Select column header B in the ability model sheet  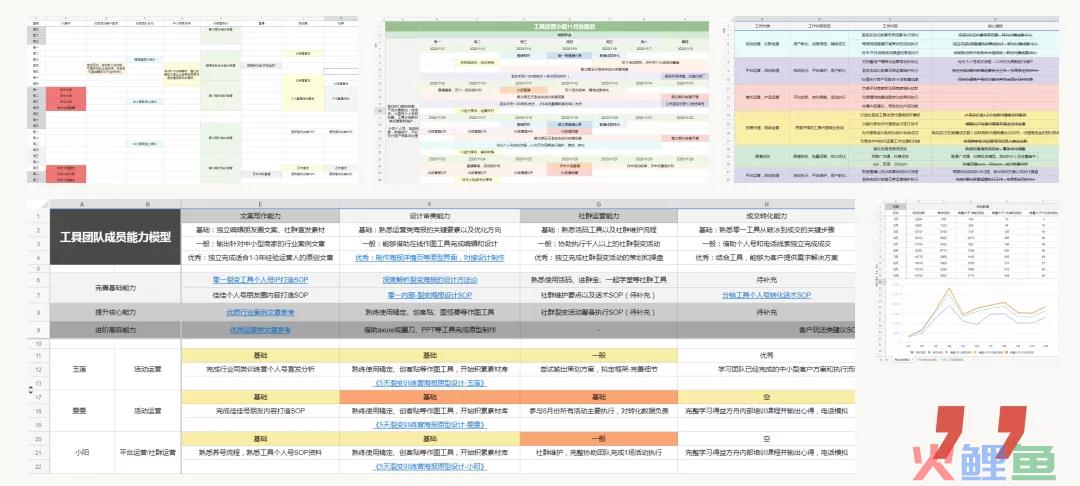(147, 204)
